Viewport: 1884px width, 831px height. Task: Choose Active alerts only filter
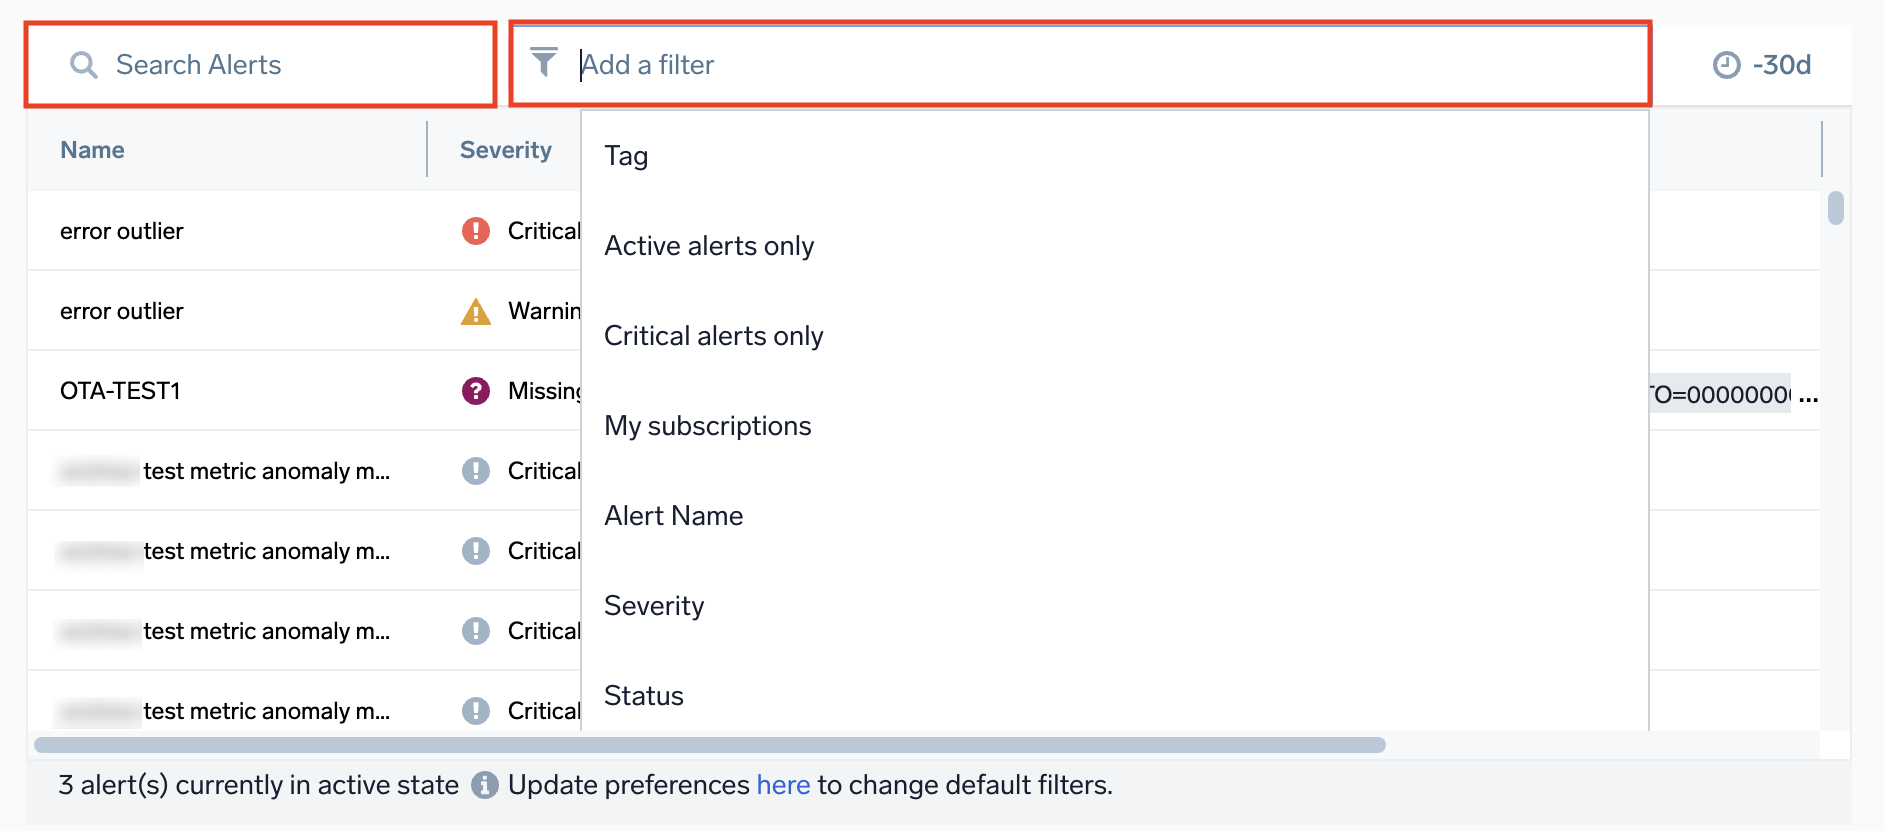tap(709, 246)
